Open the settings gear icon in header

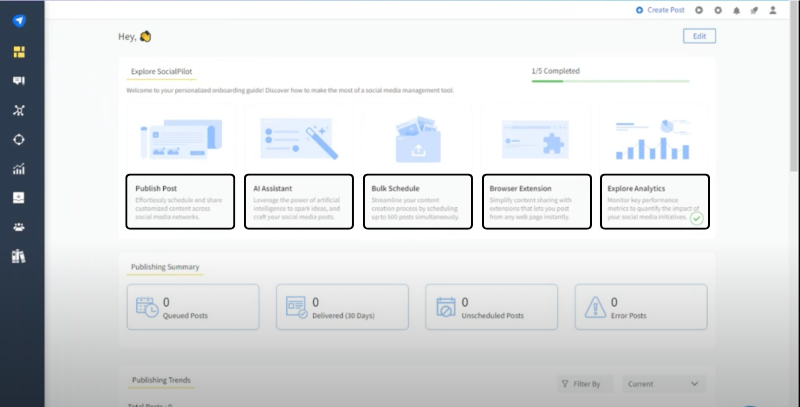718,10
